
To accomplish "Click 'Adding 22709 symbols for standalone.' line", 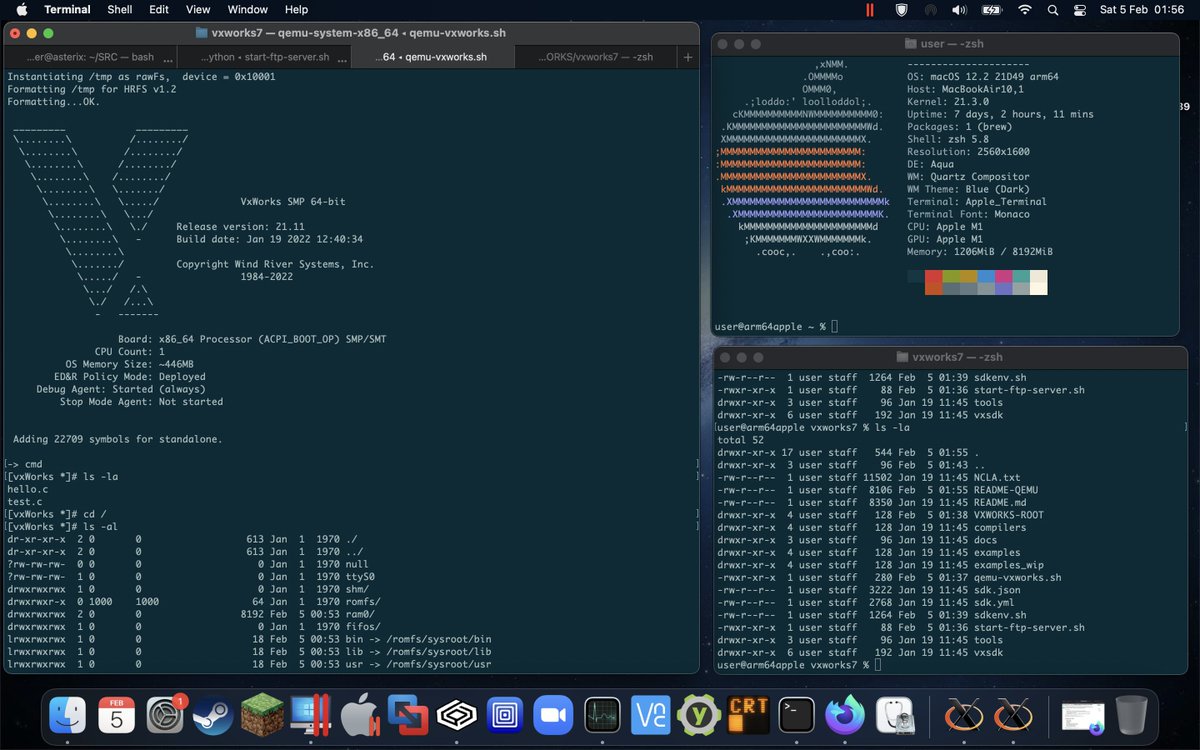I will point(118,439).
